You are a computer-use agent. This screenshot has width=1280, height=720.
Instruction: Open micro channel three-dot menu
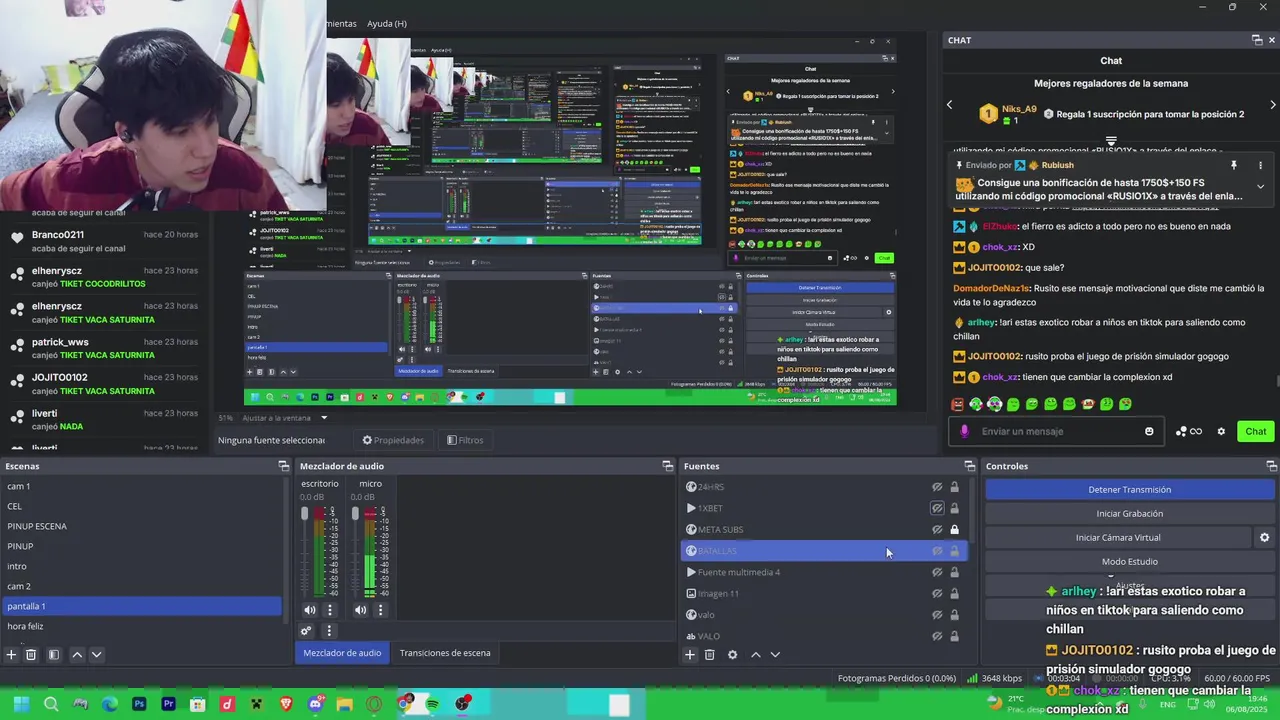pos(380,610)
